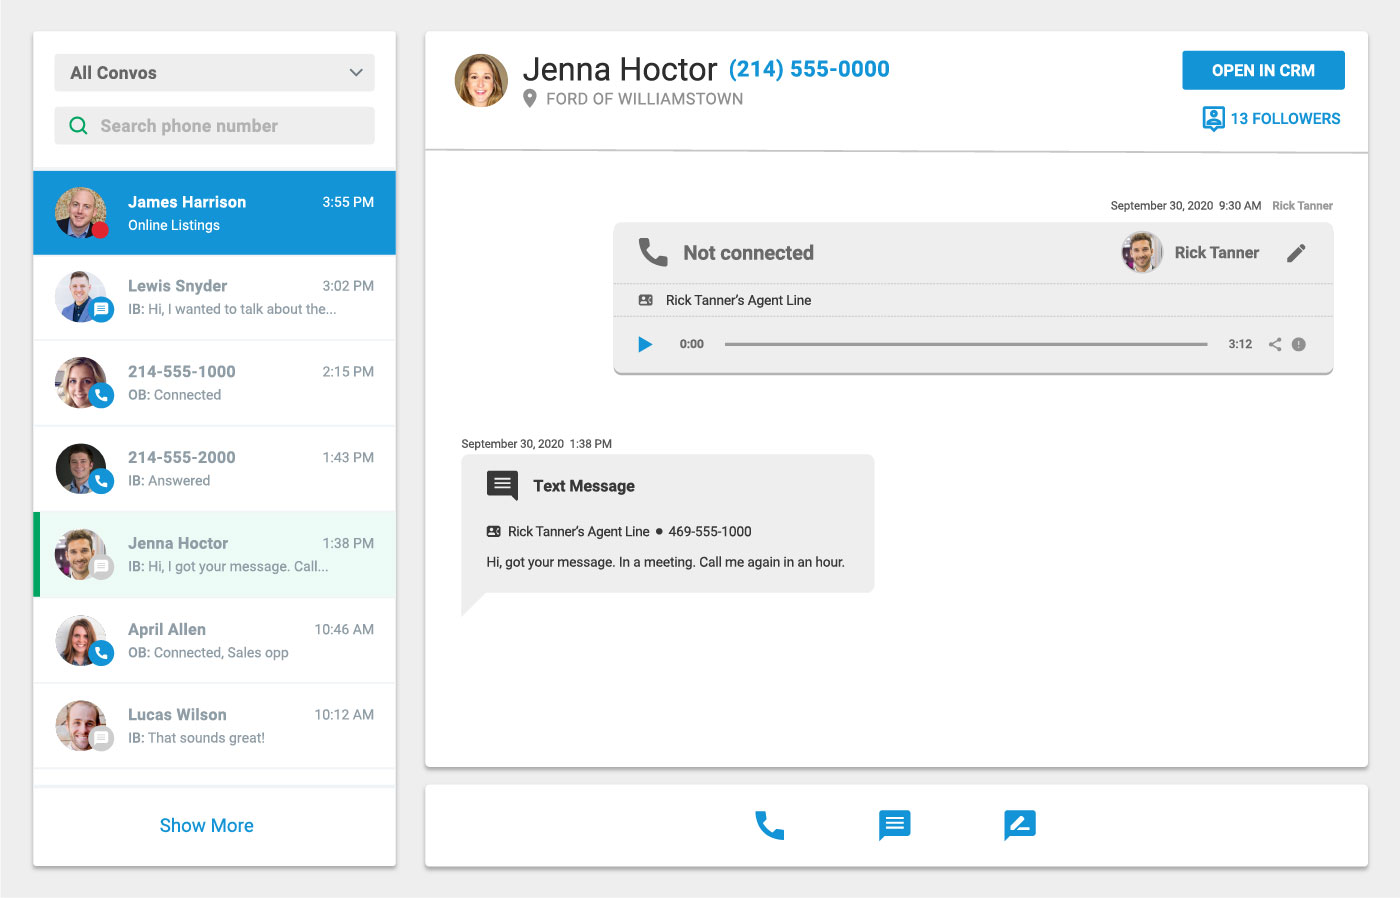Image resolution: width=1400 pixels, height=898 pixels.
Task: Click the followers person icon
Action: pos(1213,119)
